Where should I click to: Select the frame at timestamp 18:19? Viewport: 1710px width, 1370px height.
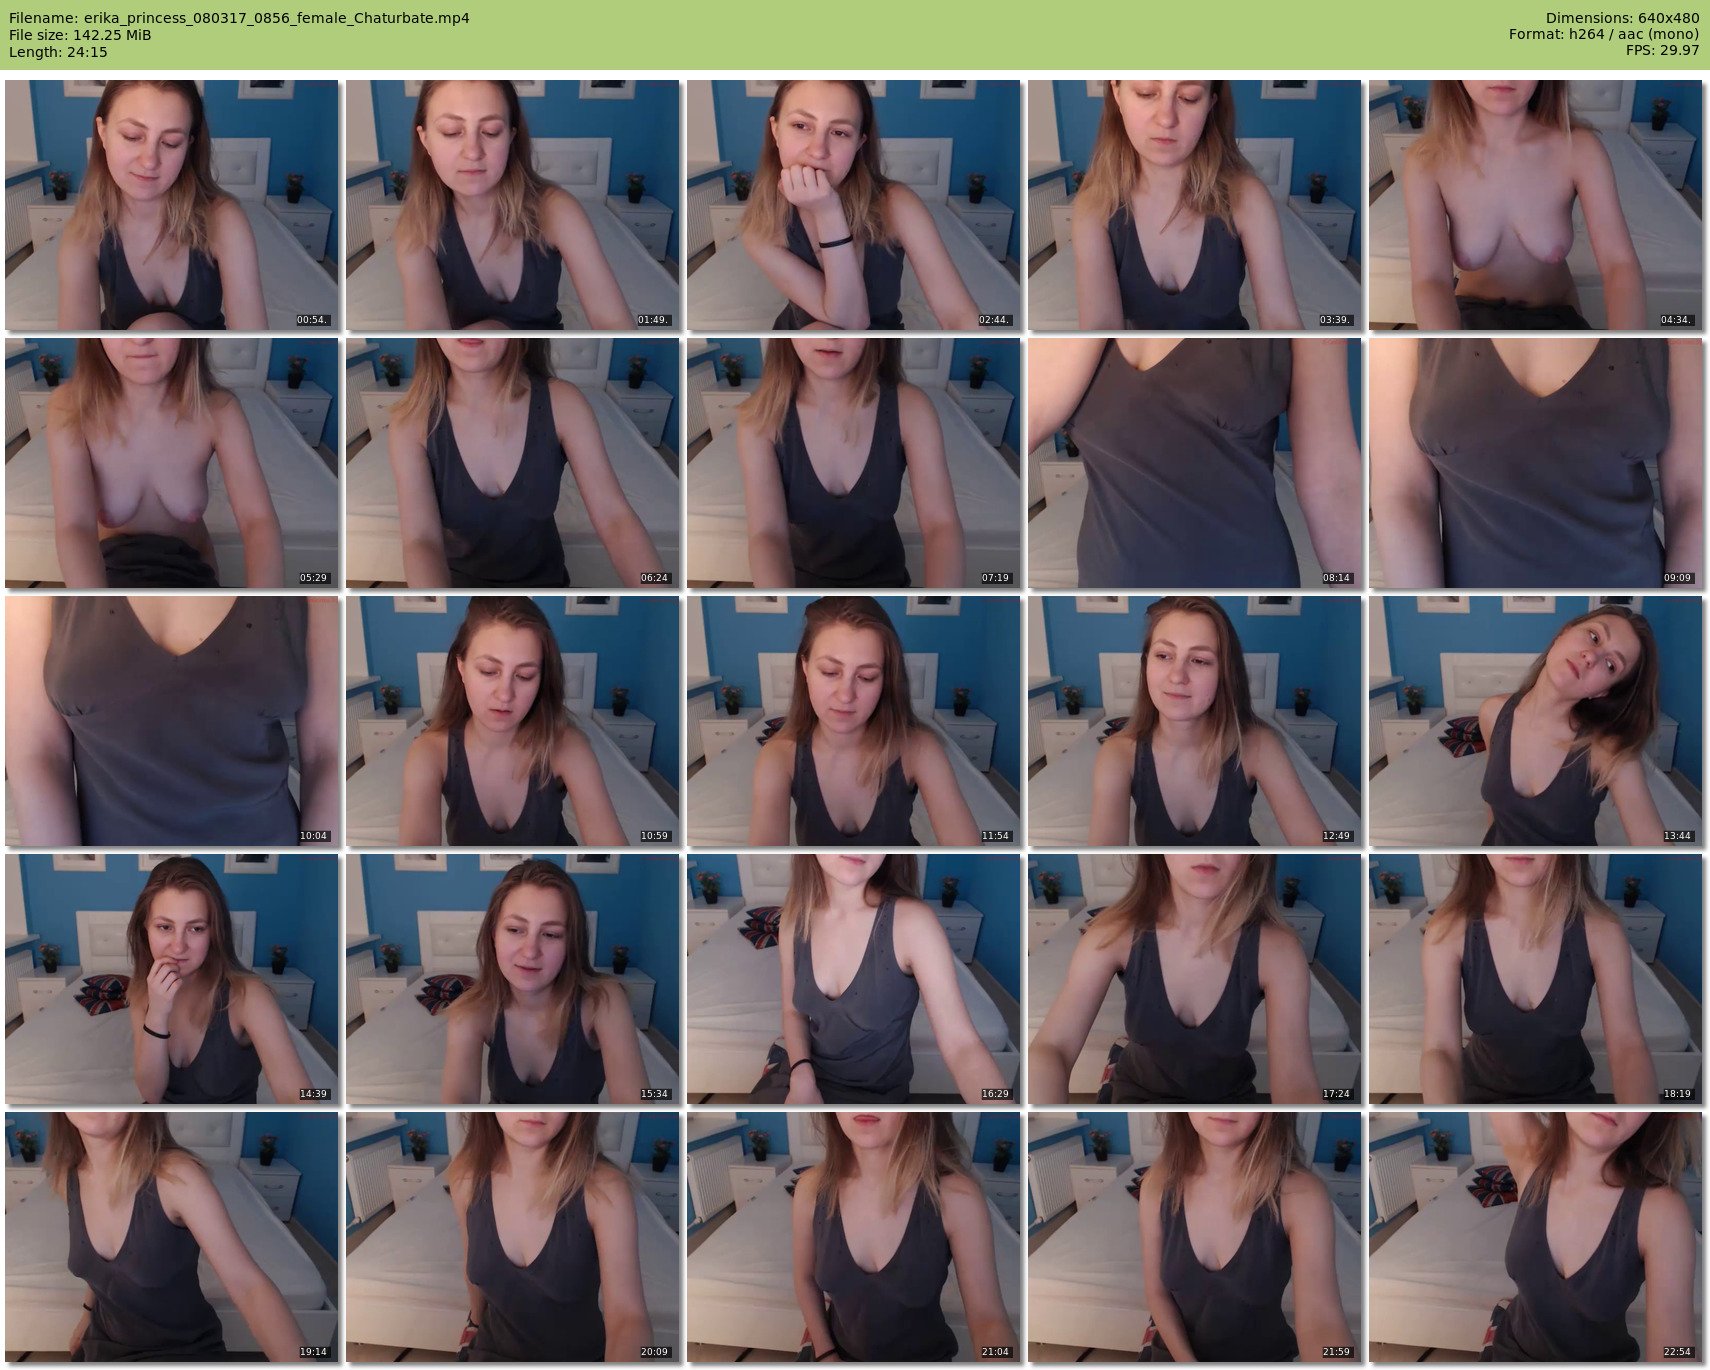(1536, 979)
